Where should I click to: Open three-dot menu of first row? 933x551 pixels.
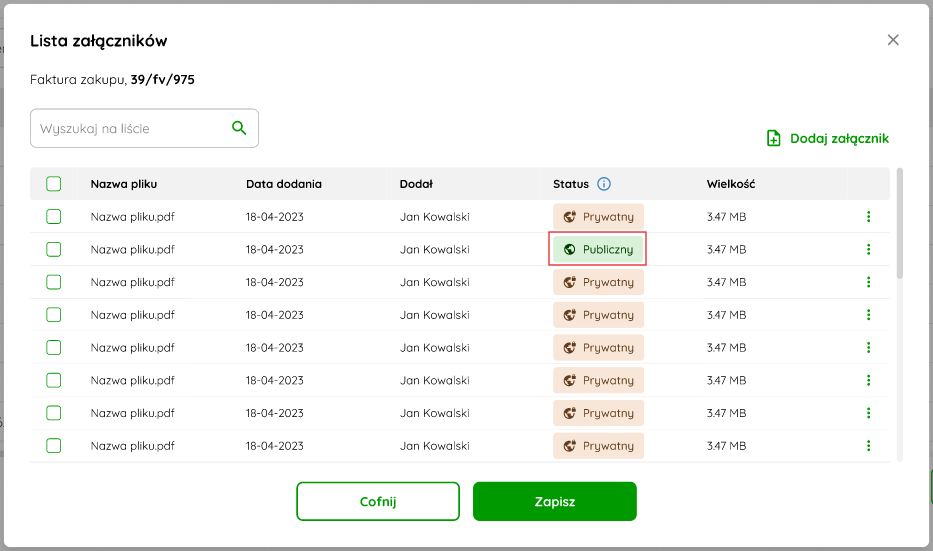pos(868,217)
